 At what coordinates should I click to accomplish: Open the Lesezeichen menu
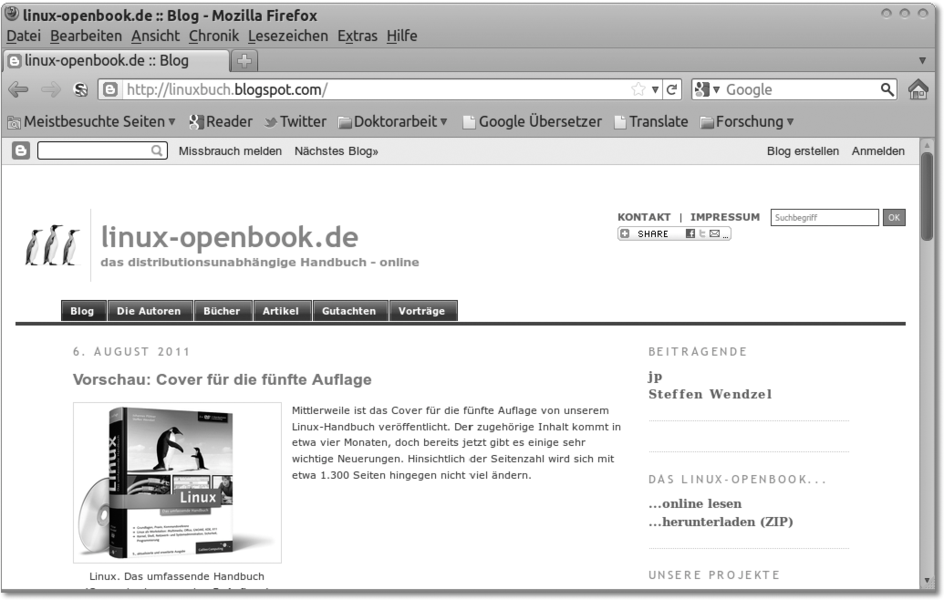point(288,36)
